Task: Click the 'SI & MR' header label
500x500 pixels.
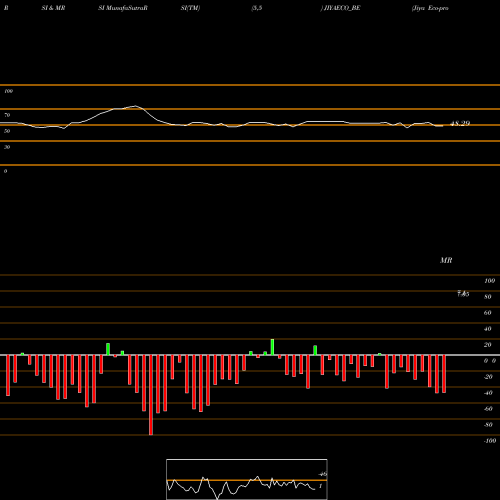Action: (x=53, y=8)
